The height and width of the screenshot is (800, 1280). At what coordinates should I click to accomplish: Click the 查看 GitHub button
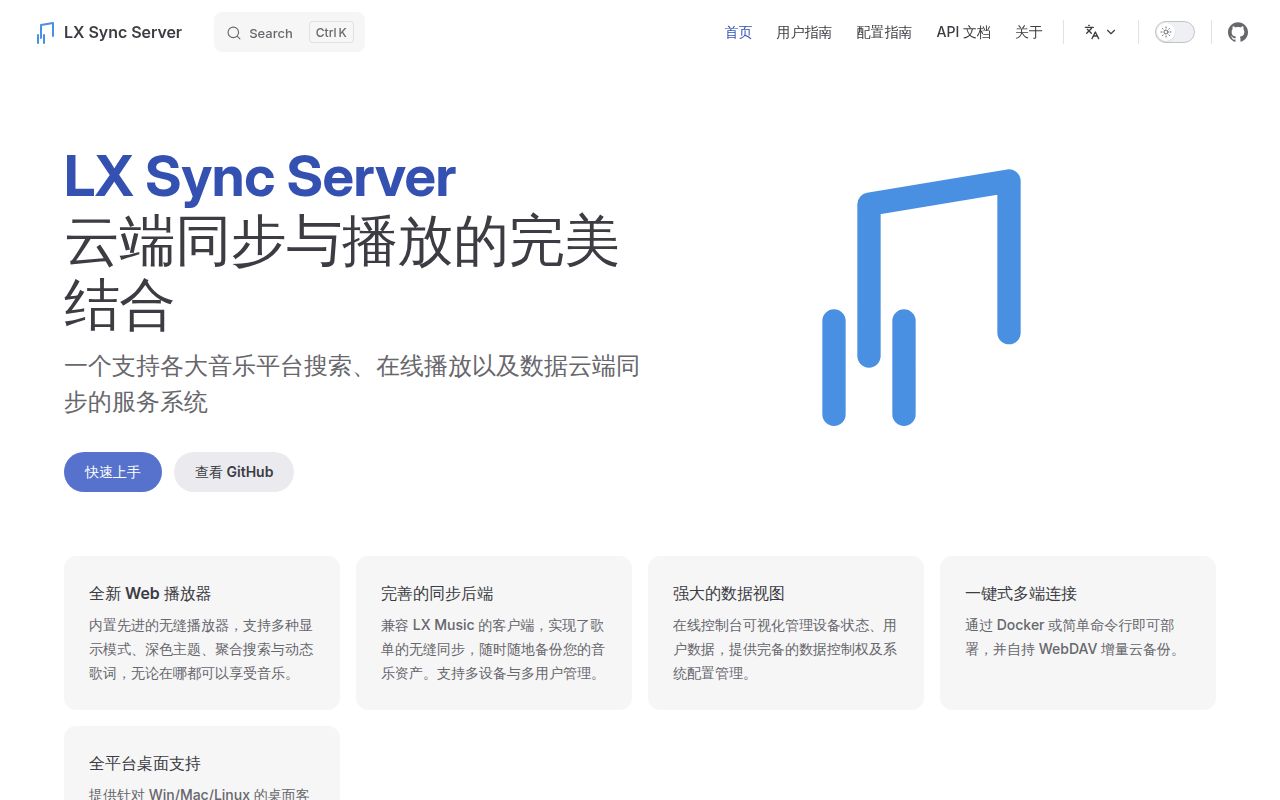[234, 472]
